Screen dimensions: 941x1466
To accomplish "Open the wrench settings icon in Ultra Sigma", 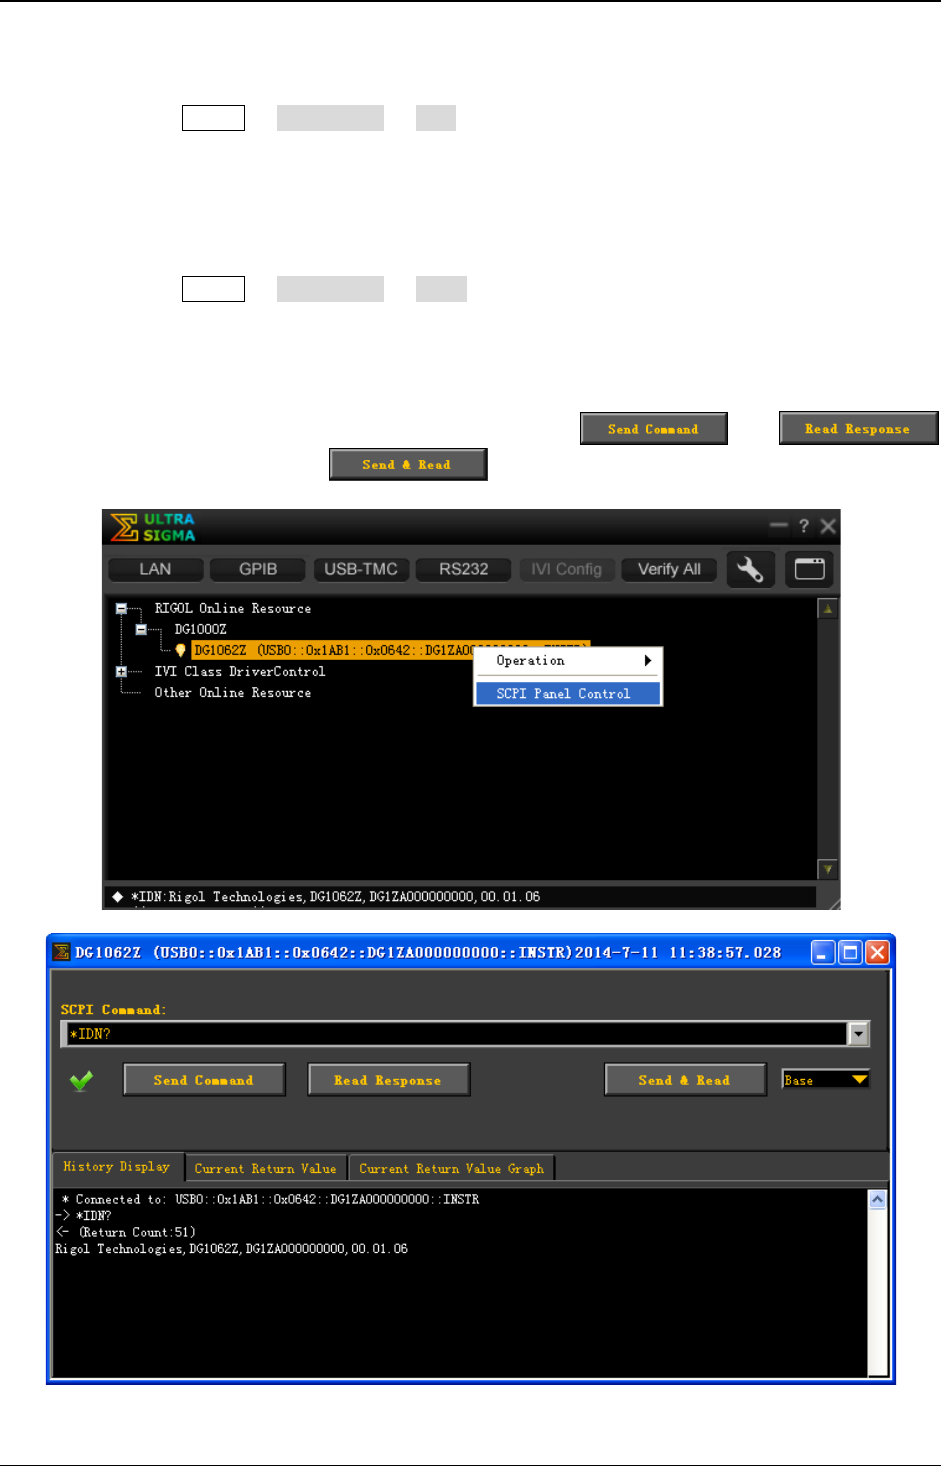I will (x=750, y=569).
